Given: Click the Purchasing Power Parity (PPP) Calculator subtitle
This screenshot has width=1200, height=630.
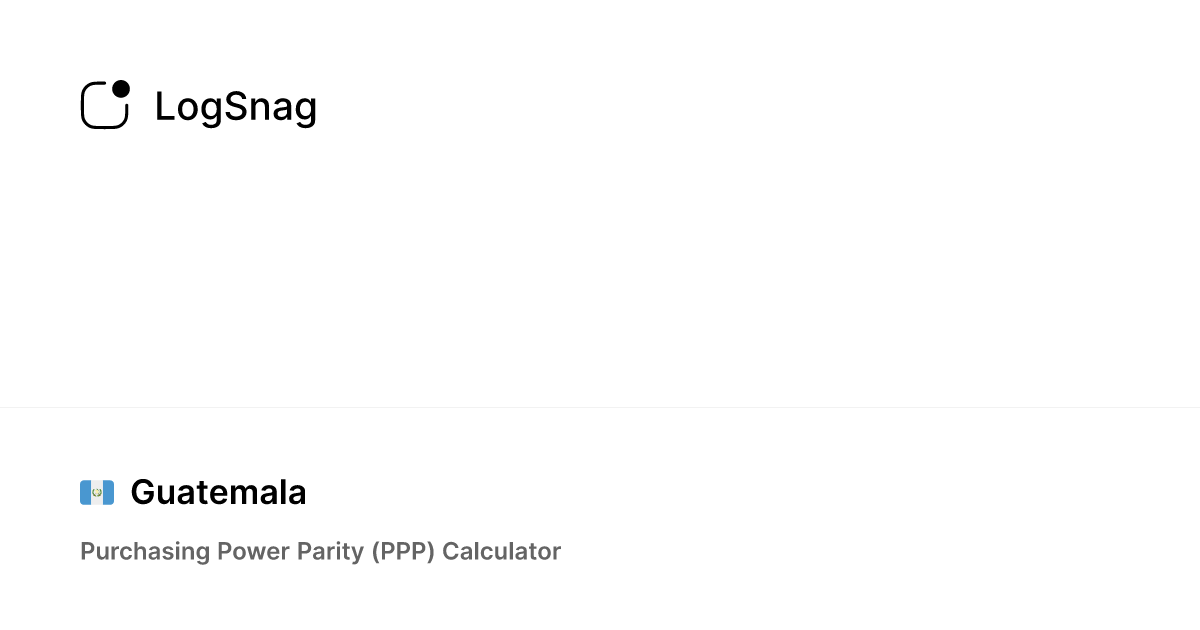Looking at the screenshot, I should point(320,551).
